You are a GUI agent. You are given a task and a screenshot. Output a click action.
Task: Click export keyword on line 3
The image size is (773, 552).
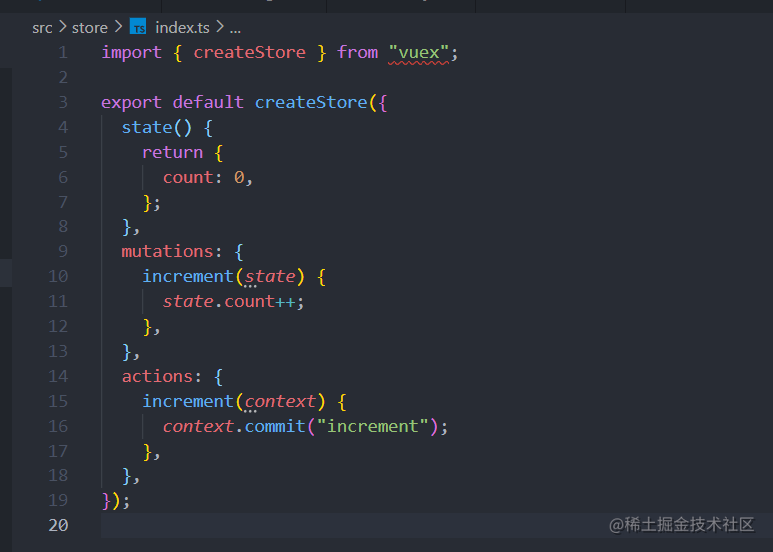click(132, 103)
